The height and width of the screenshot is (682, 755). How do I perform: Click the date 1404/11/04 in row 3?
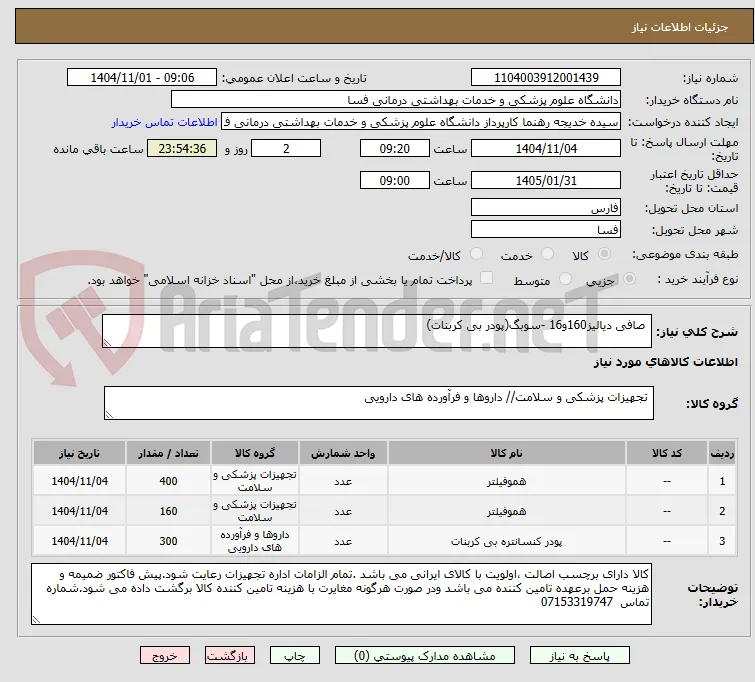tap(79, 541)
